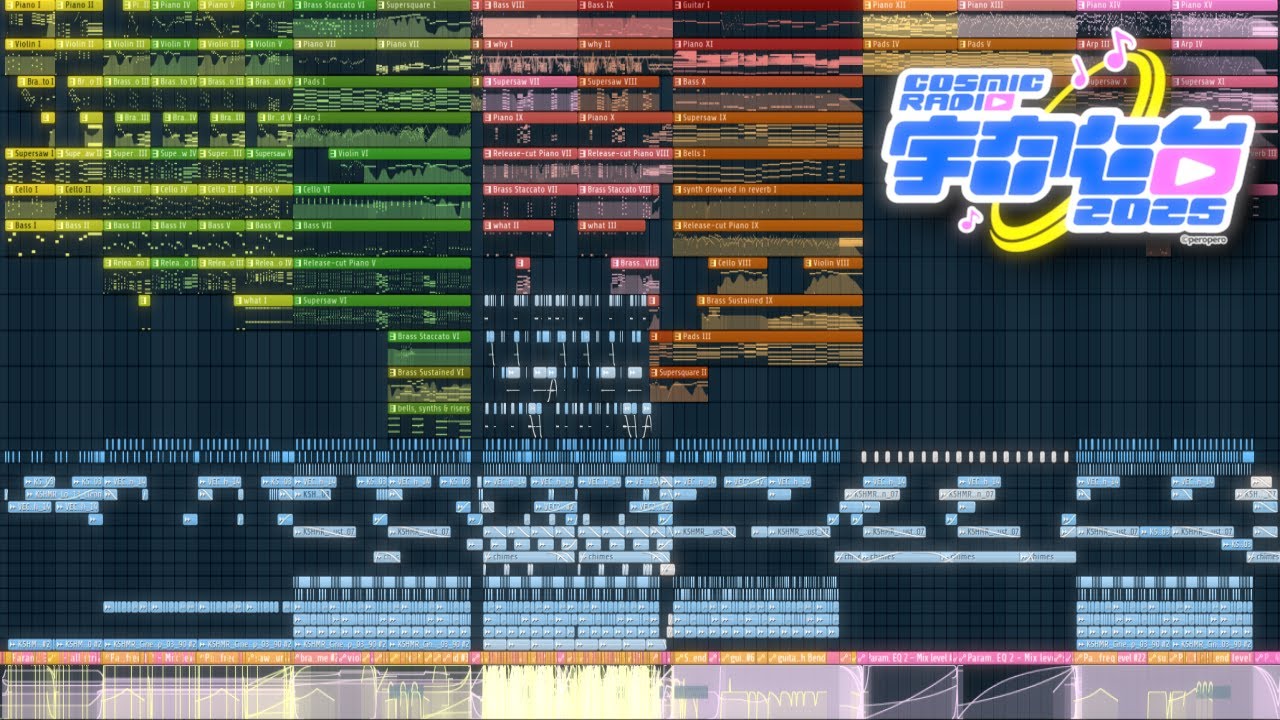Viewport: 1280px width, 720px height.
Task: Open the clip menu icon of Guitar I
Action: point(677,5)
